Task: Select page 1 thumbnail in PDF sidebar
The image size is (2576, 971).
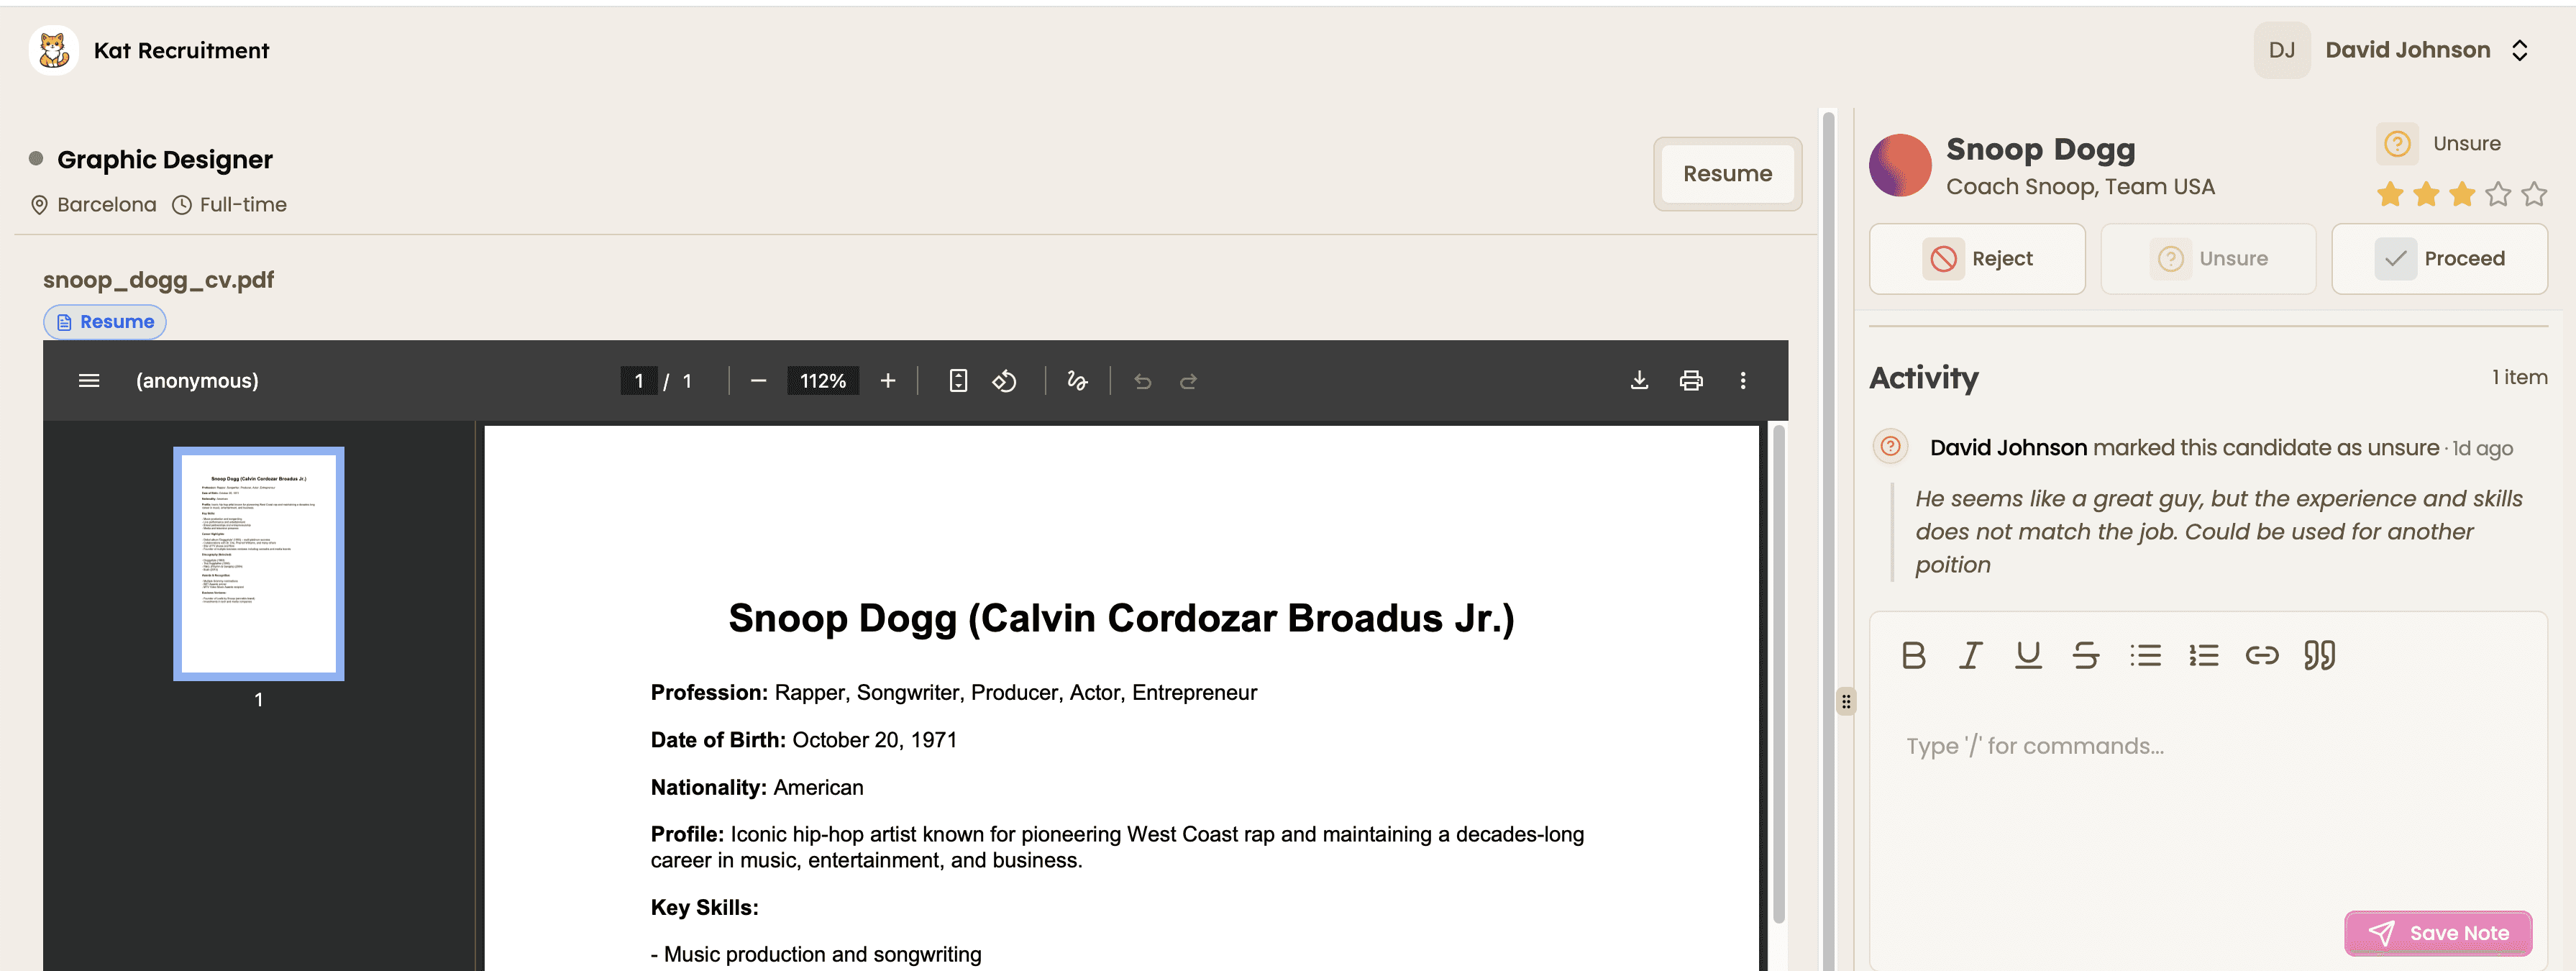Action: click(259, 564)
